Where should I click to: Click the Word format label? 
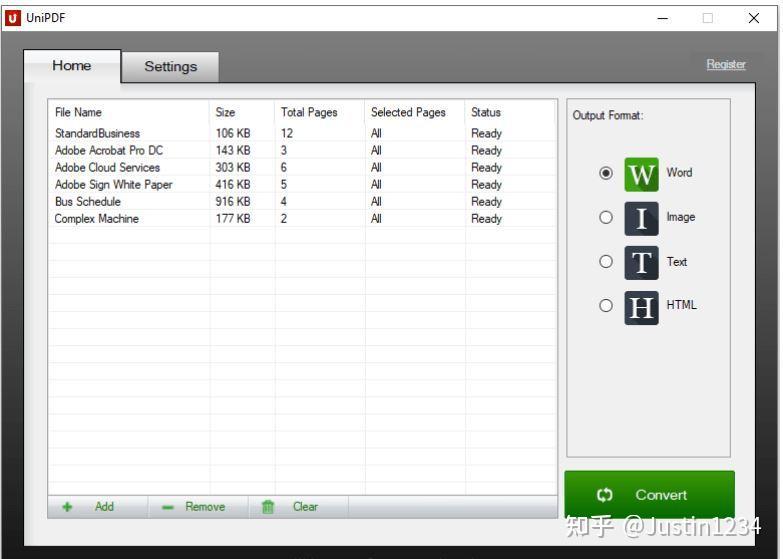tap(679, 173)
